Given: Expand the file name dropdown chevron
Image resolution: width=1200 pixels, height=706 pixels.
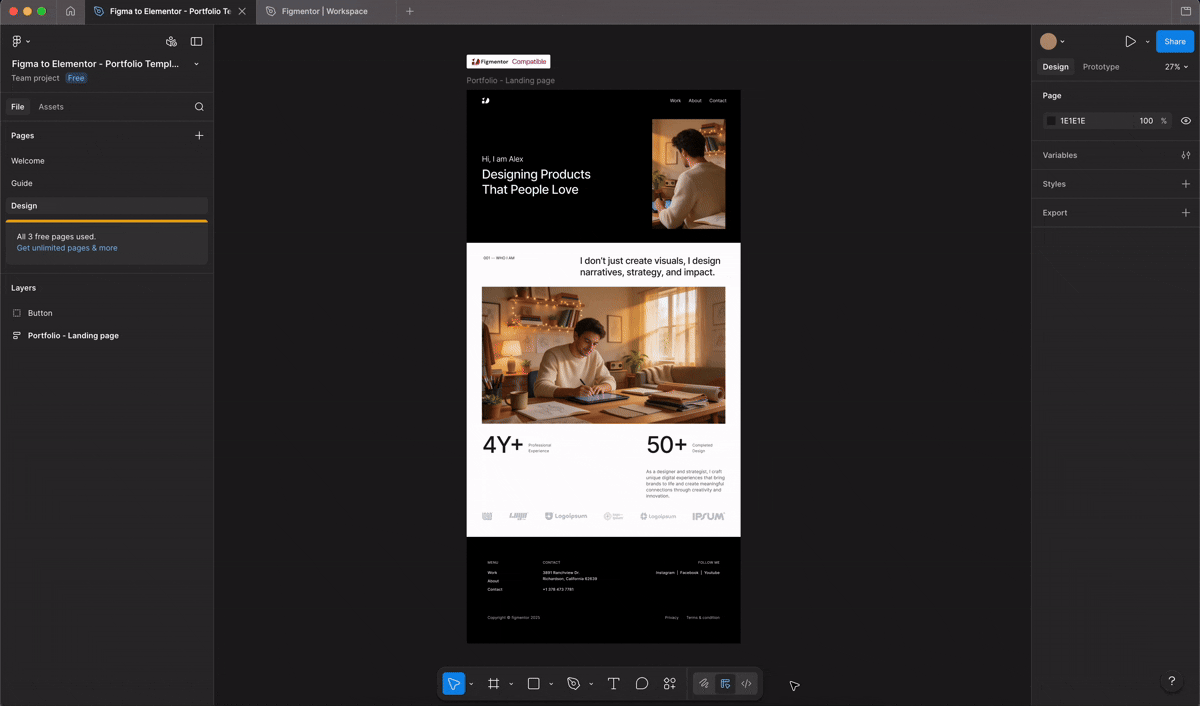Looking at the screenshot, I should pyautogui.click(x=196, y=63).
